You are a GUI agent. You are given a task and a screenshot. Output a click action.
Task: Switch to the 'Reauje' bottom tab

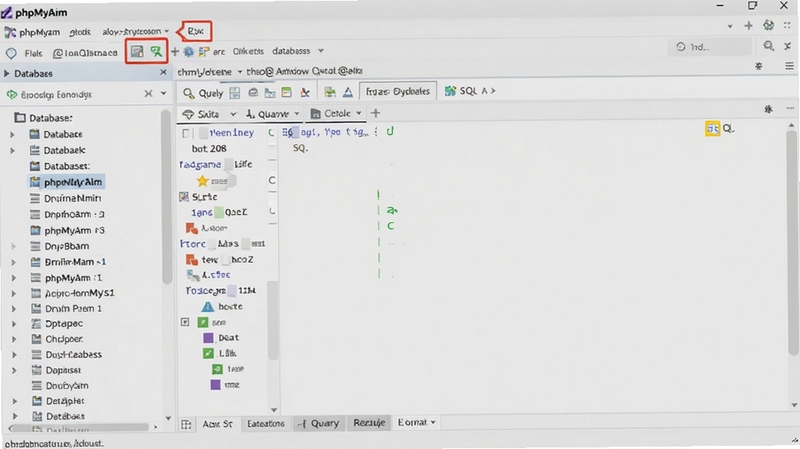369,423
